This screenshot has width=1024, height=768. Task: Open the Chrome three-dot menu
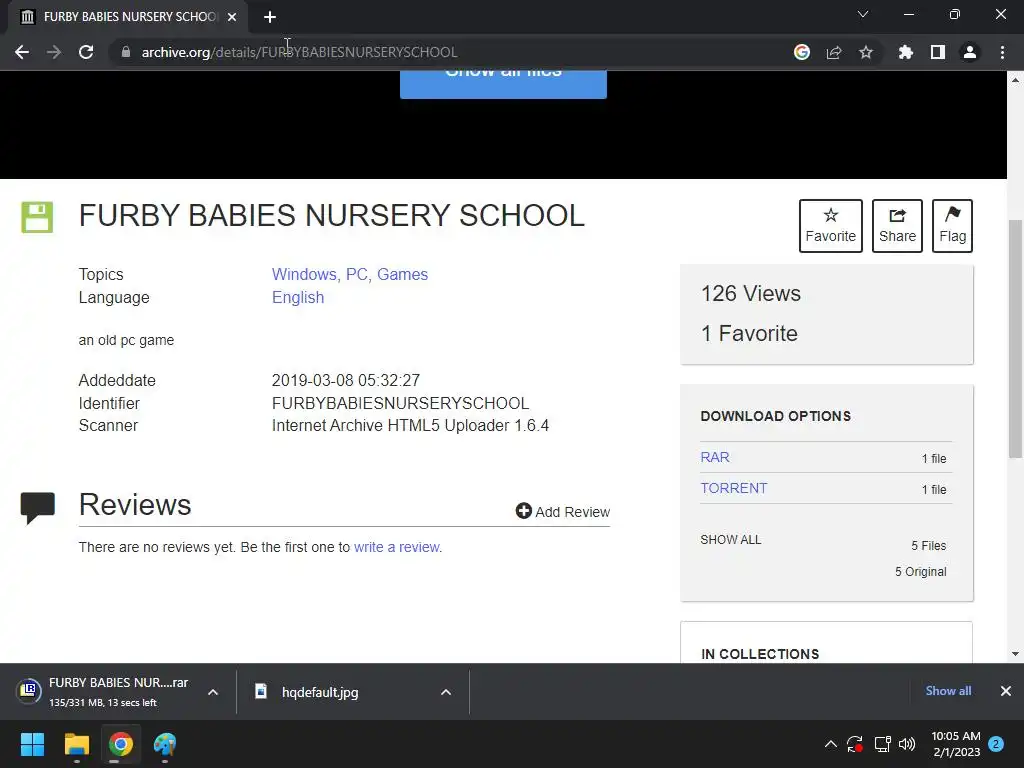click(1002, 52)
